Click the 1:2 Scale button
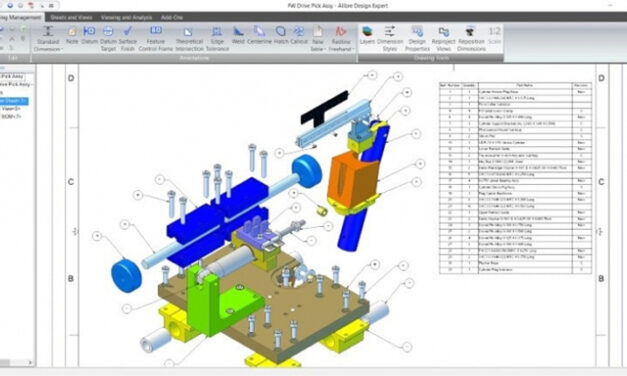 point(495,35)
